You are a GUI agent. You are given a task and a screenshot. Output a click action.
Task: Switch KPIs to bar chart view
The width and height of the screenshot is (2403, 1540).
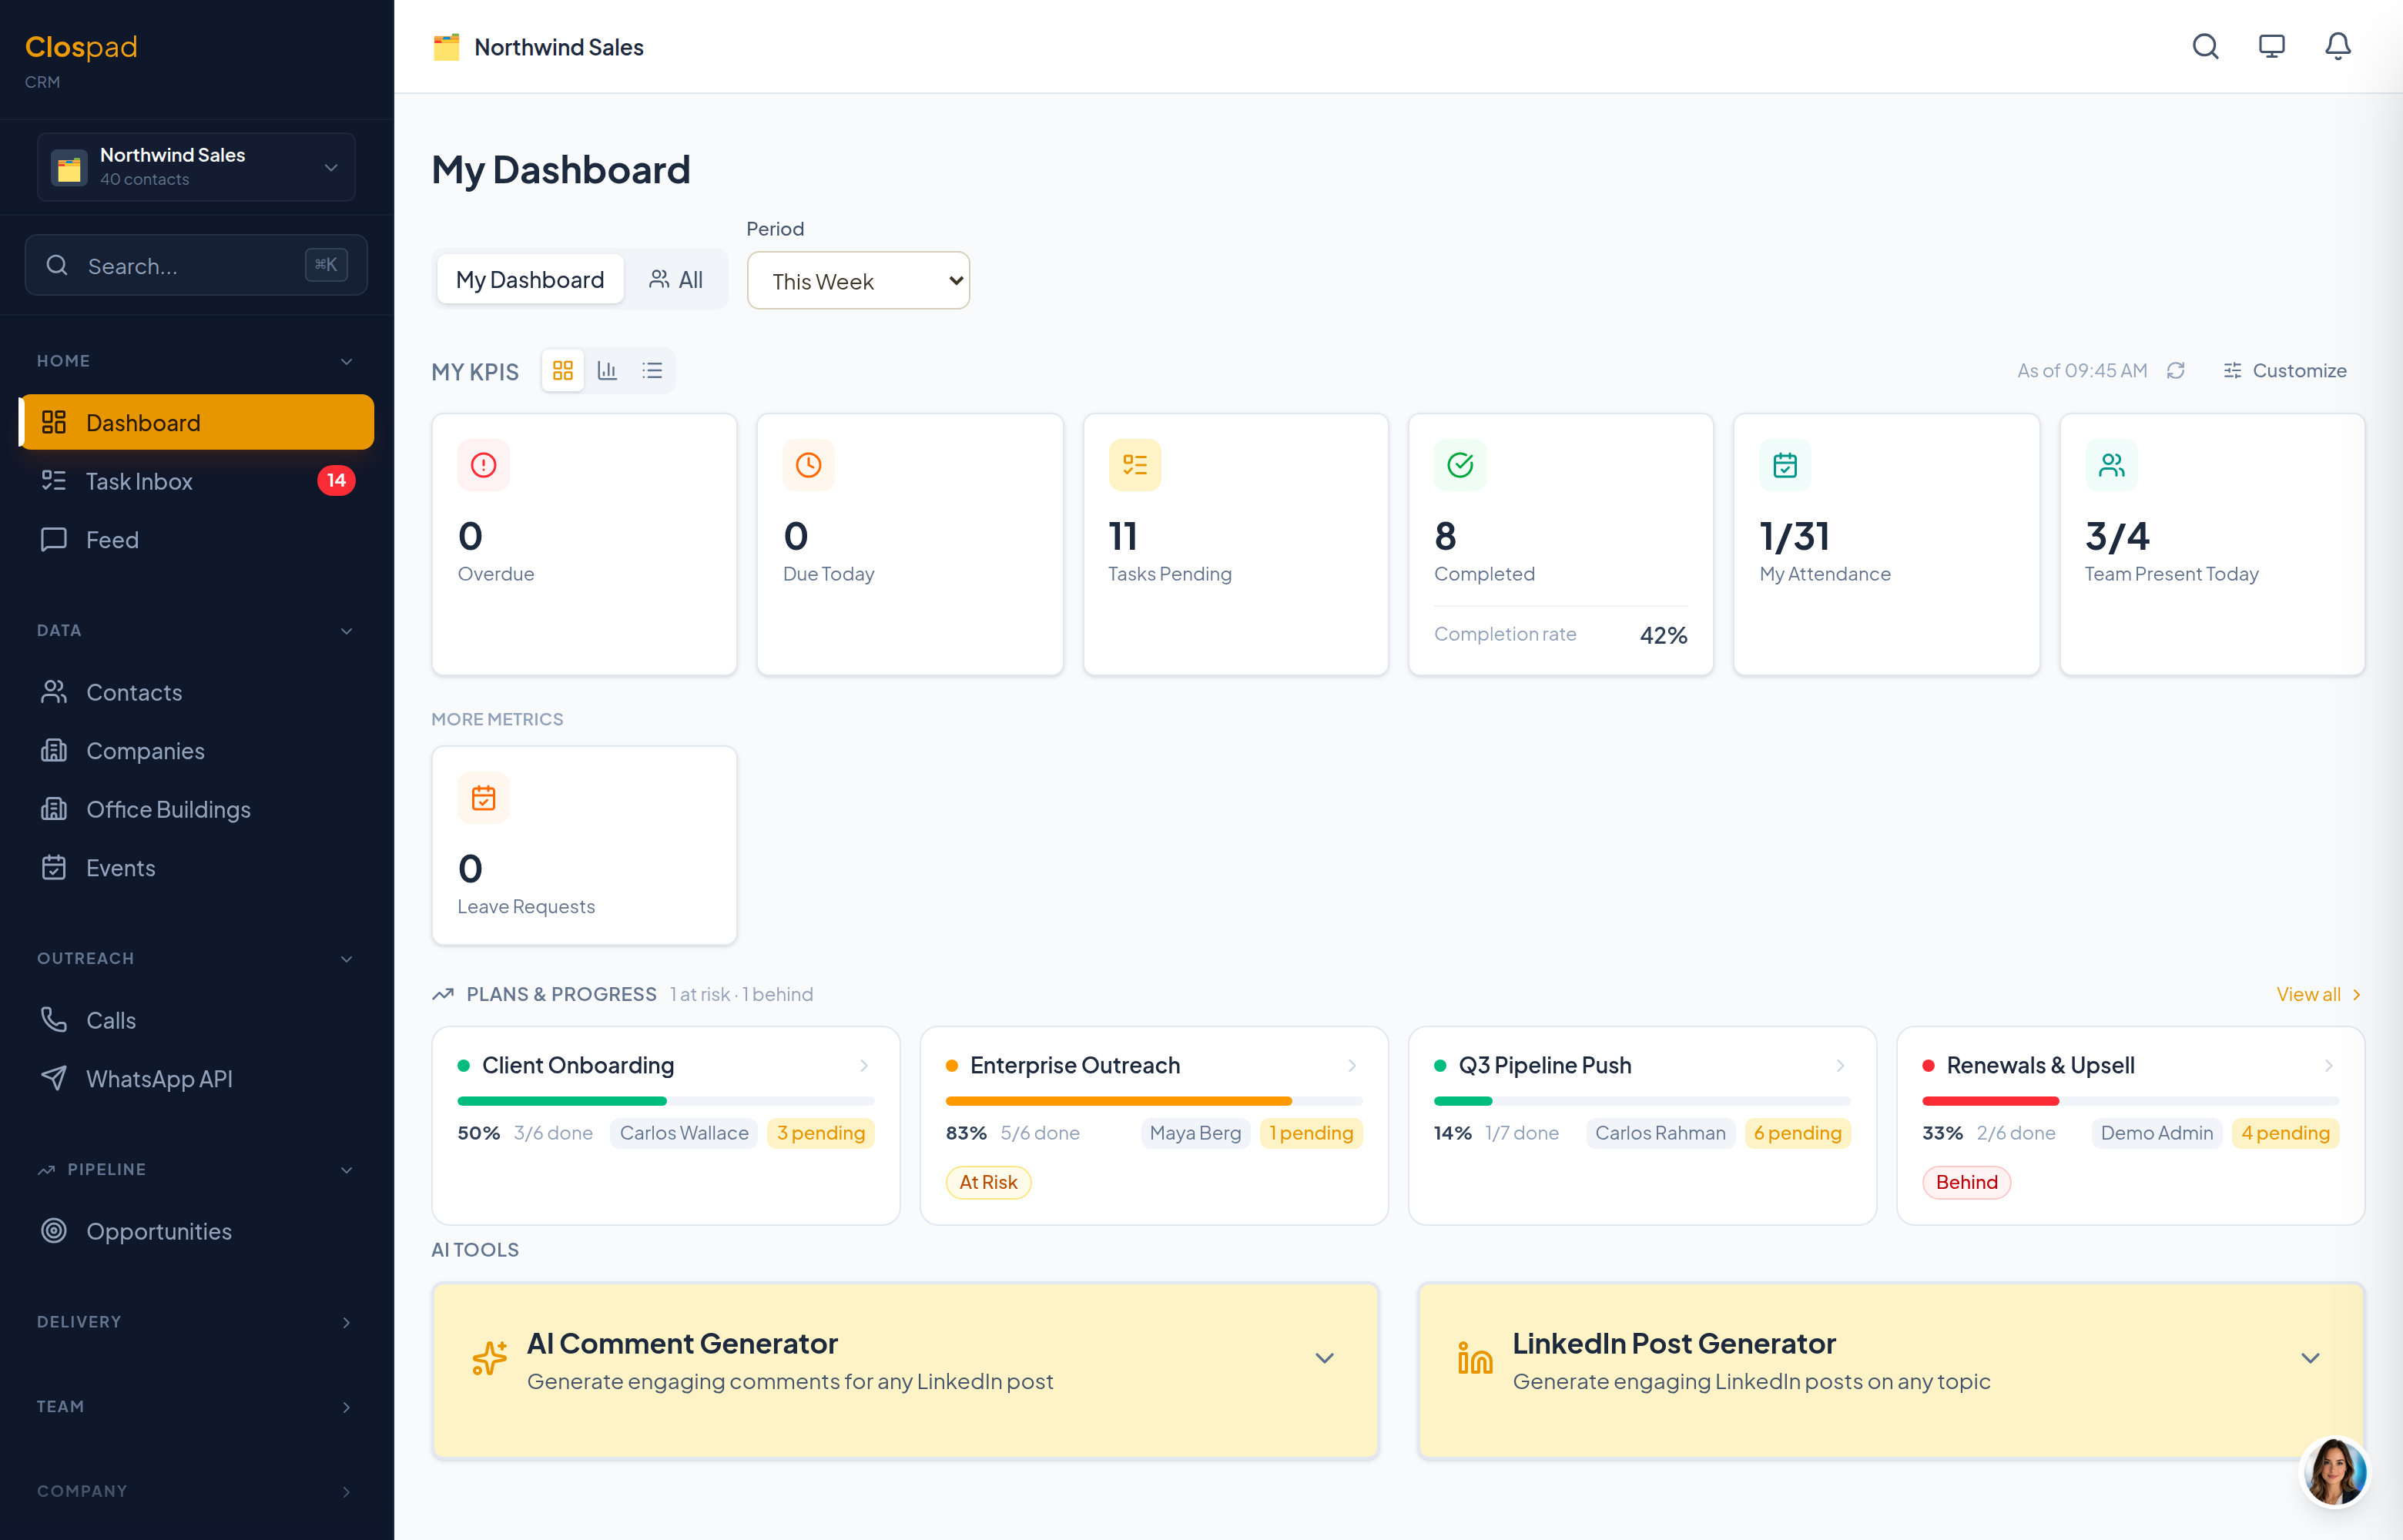tap(607, 371)
